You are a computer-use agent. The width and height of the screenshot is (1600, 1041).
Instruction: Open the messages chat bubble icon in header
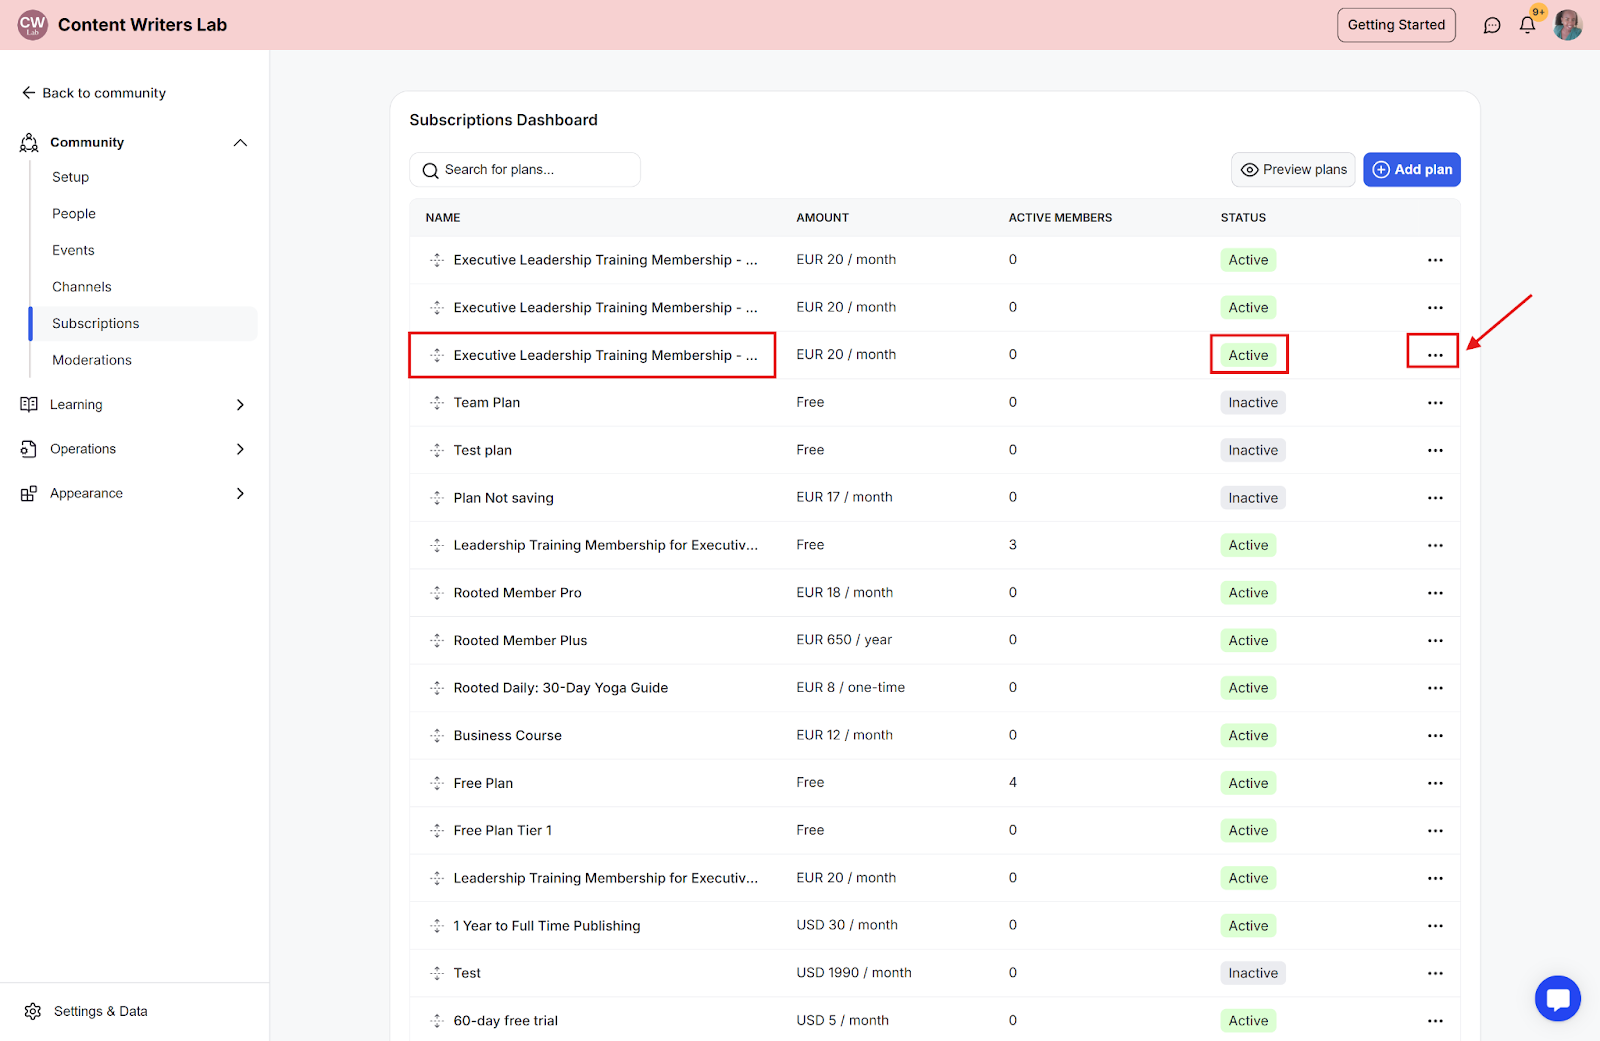[x=1492, y=25]
